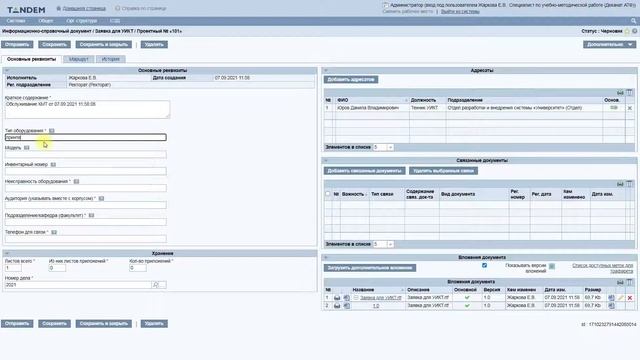Click the contact phone input field
The height and width of the screenshot is (360, 640).
(86, 239)
